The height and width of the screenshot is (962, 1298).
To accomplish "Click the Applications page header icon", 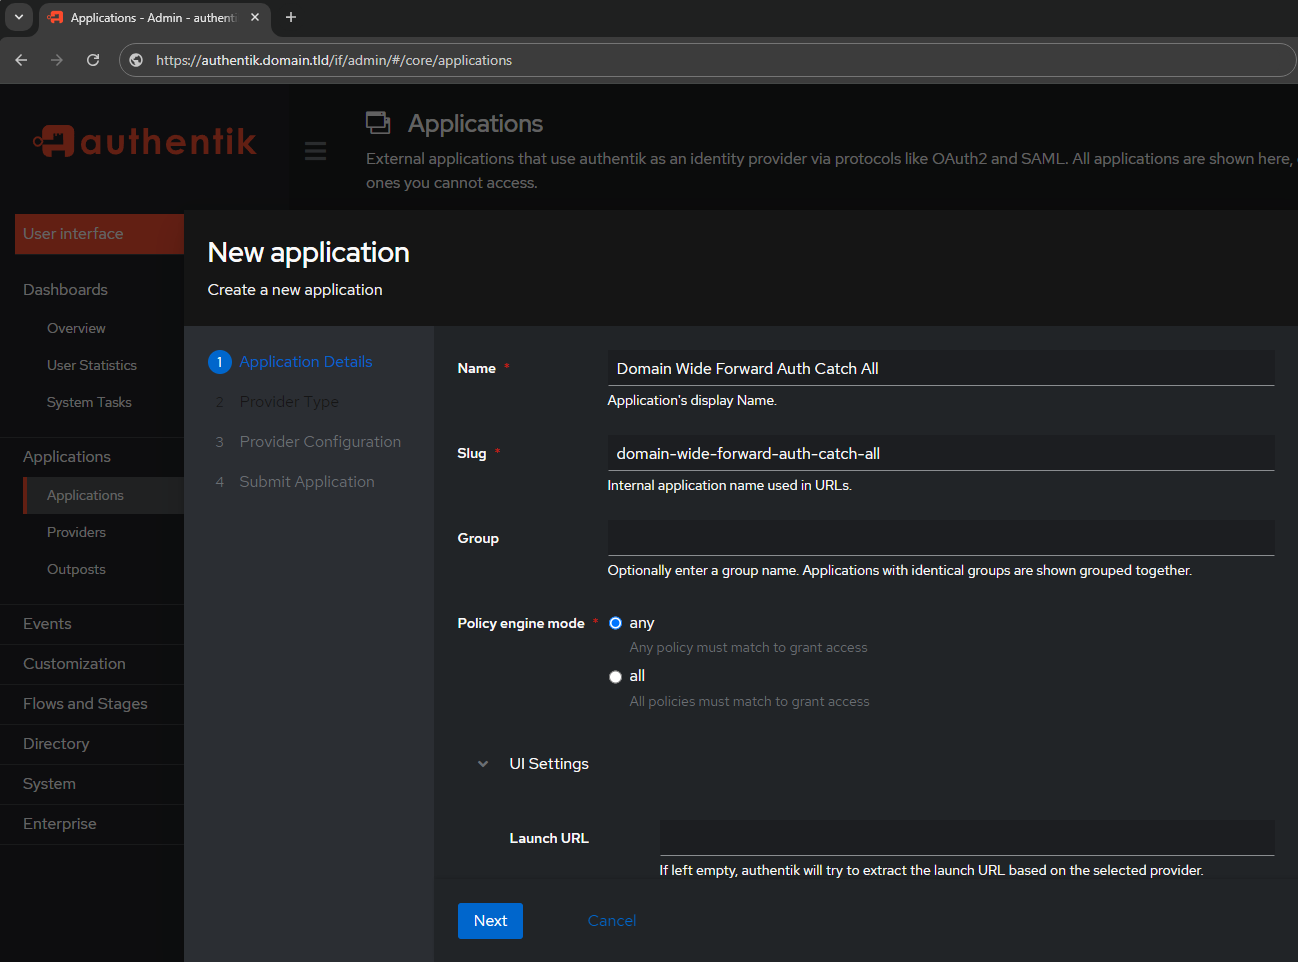I will [378, 123].
